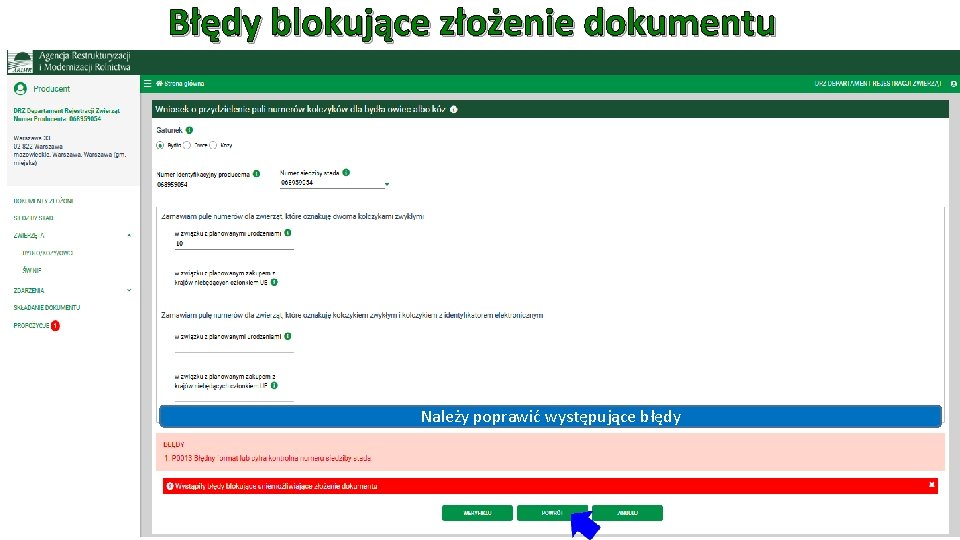Open Bydło, owce, kozy submenu item
960x540 pixels.
point(47,253)
